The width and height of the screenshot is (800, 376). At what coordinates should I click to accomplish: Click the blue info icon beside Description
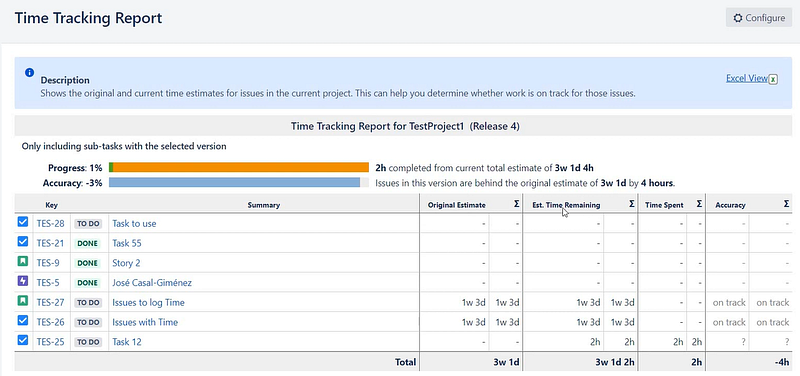pos(30,72)
